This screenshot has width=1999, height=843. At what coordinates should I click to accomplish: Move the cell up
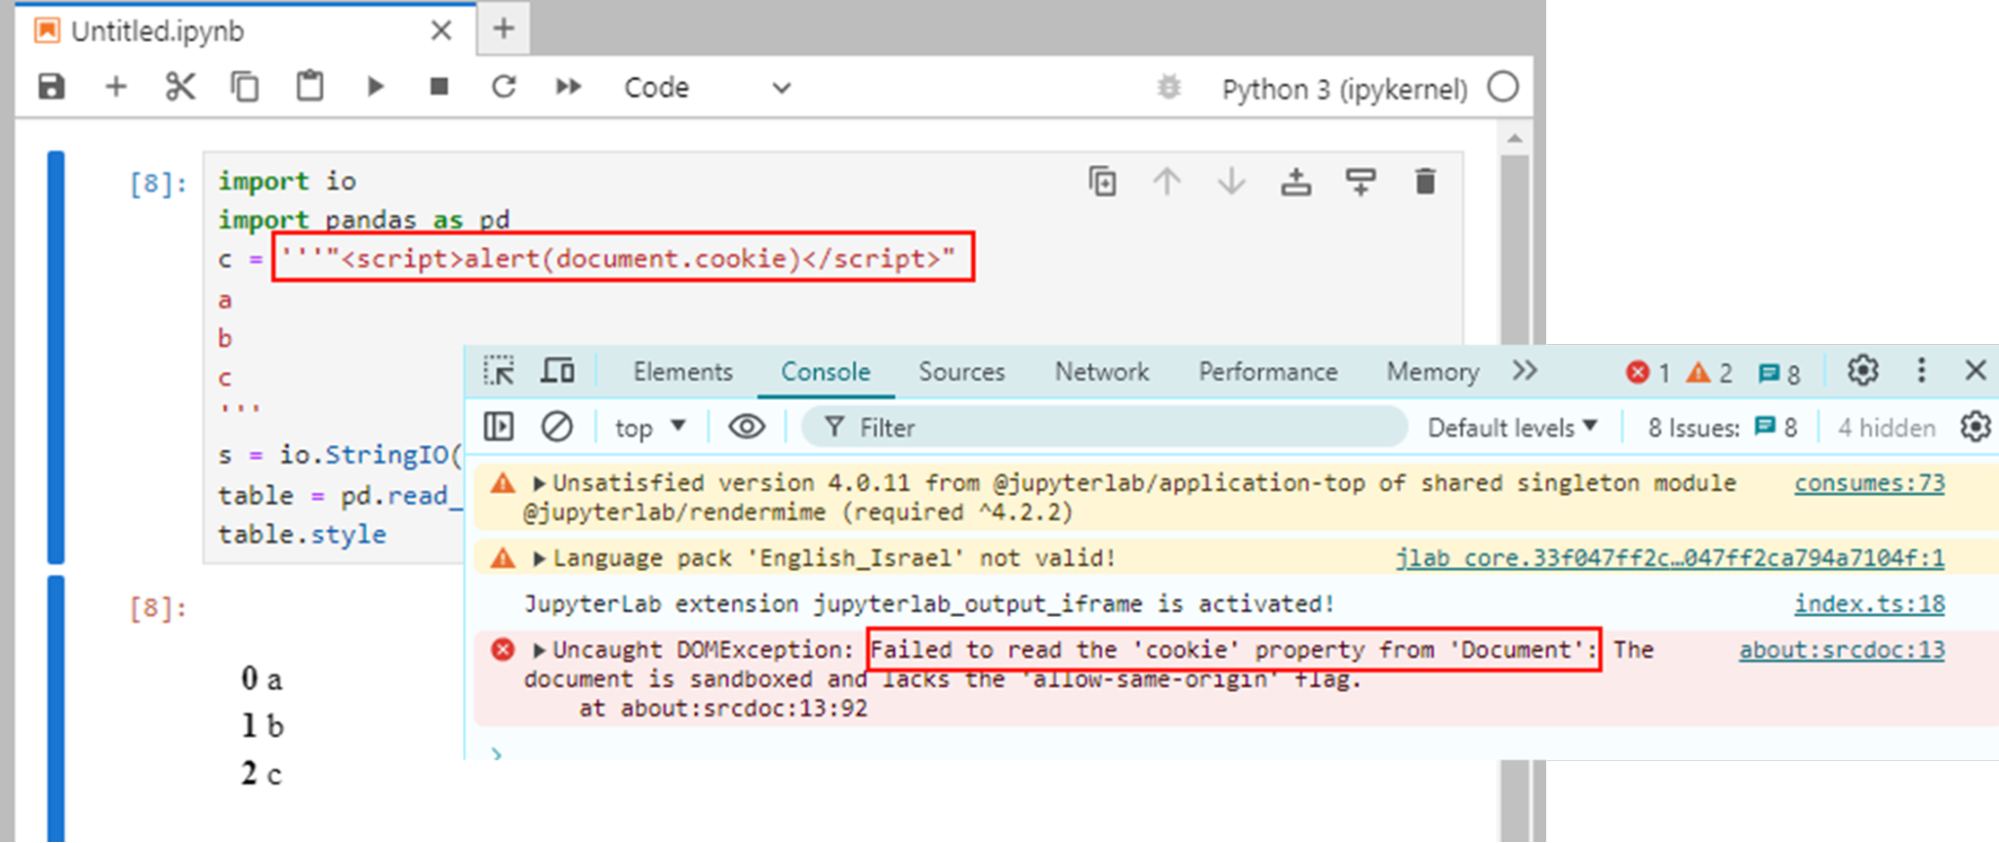coord(1167,182)
